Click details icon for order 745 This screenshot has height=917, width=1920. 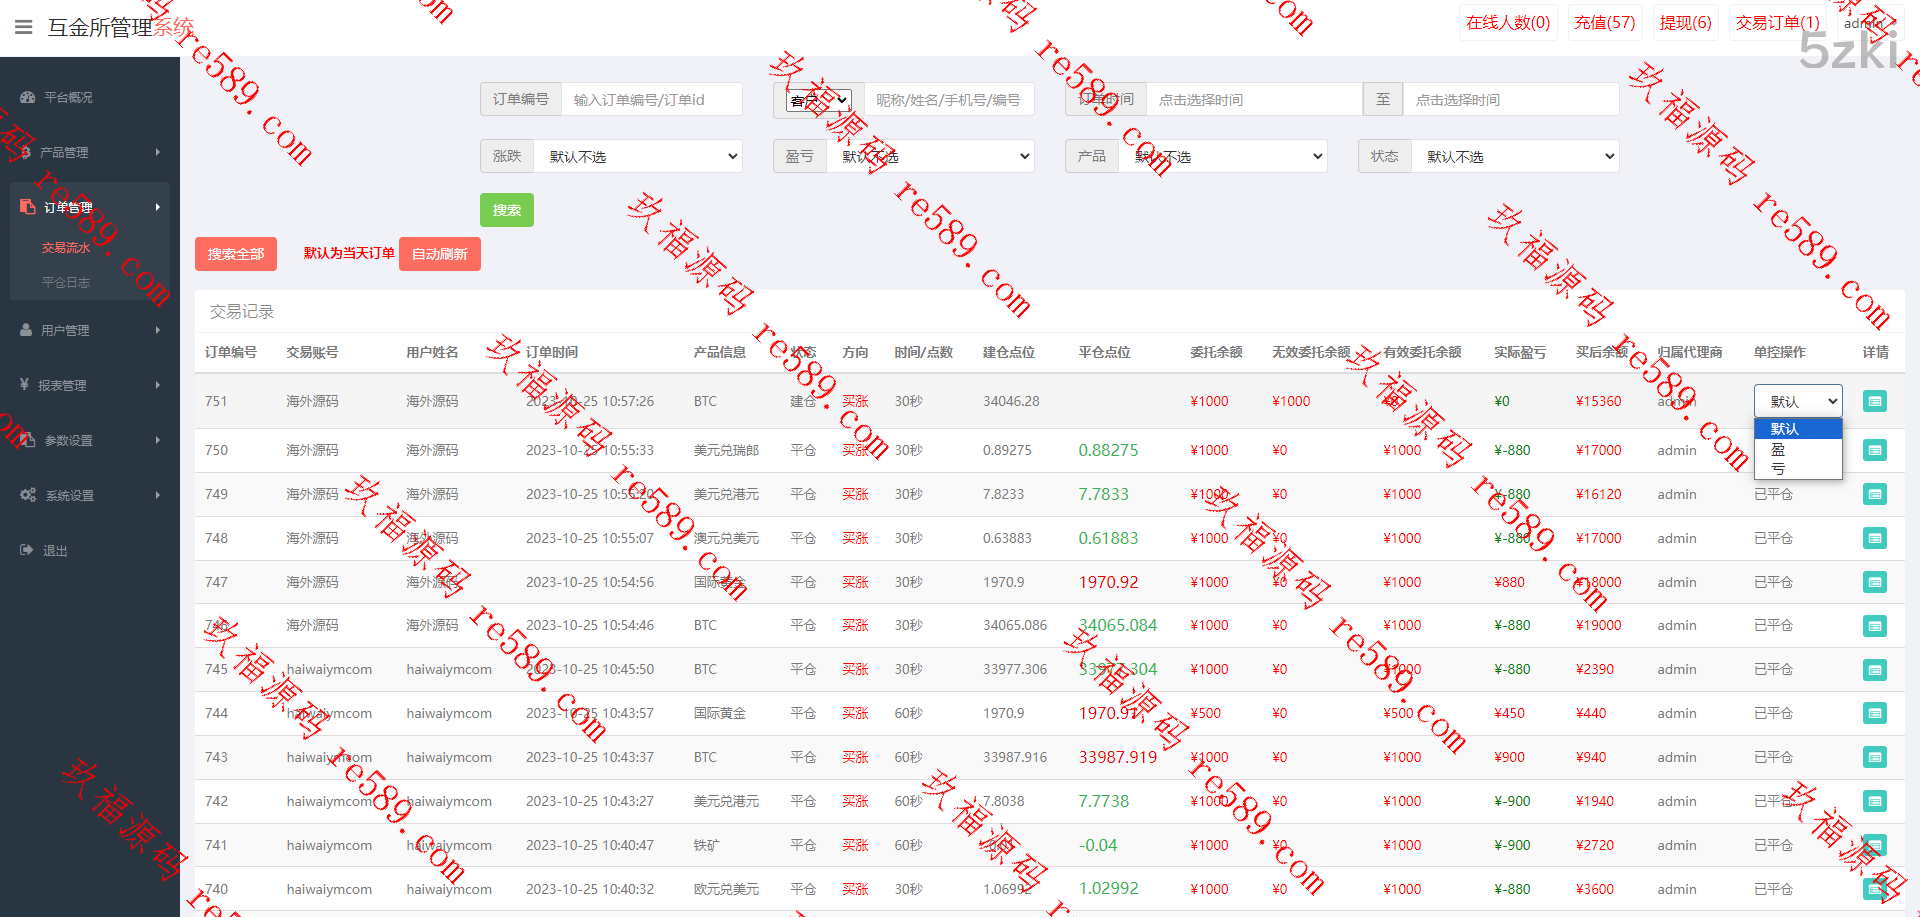[1874, 670]
